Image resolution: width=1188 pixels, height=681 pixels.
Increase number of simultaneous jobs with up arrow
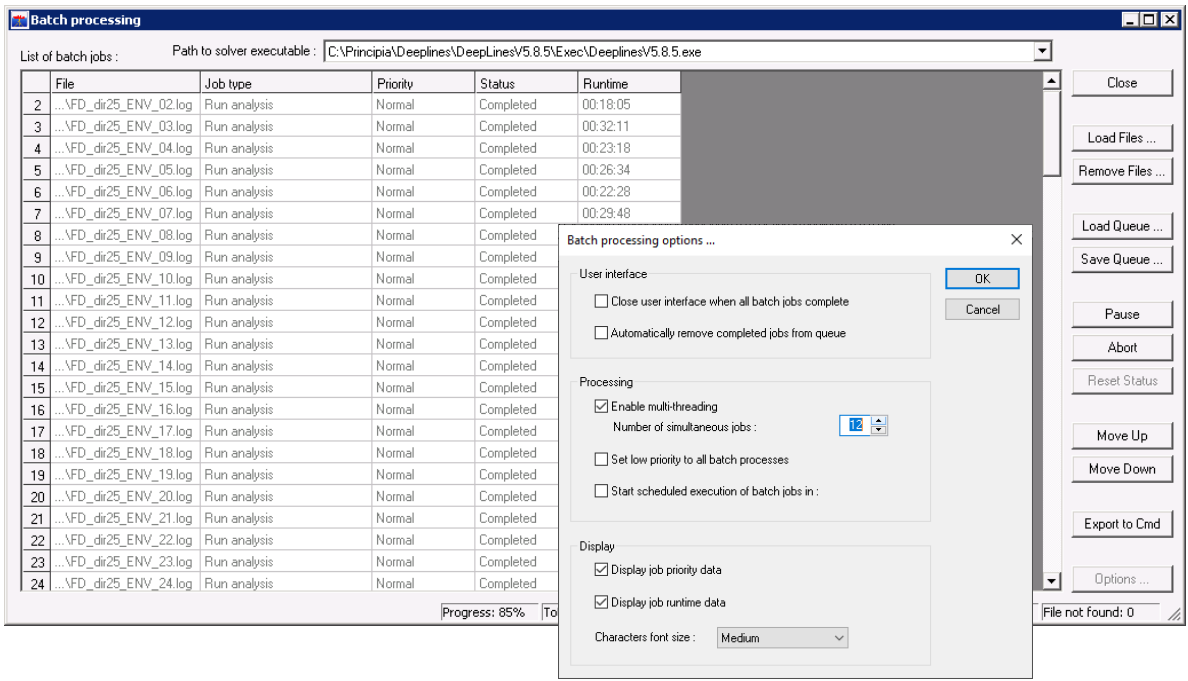pos(879,421)
